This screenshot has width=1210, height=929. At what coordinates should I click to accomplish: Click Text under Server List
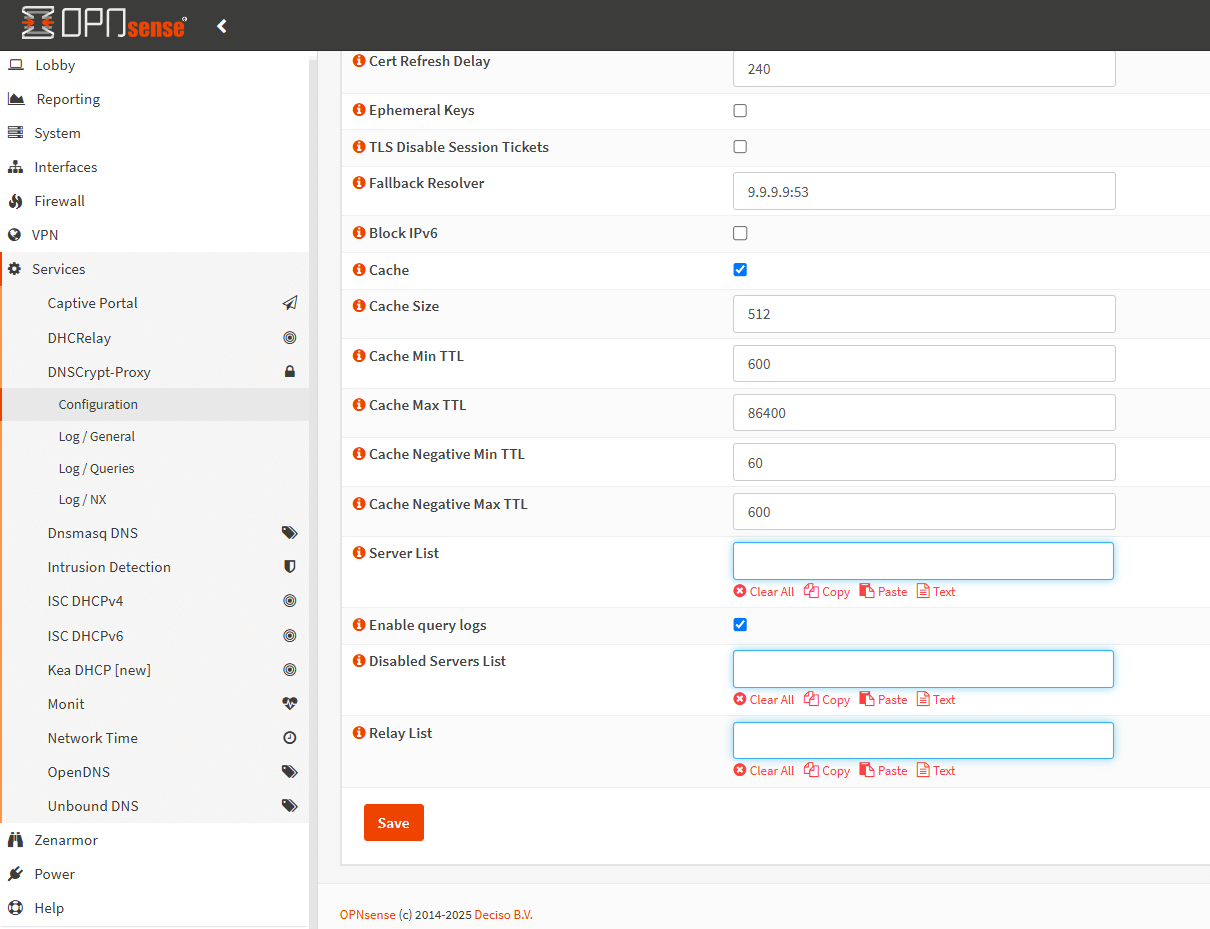(x=936, y=592)
